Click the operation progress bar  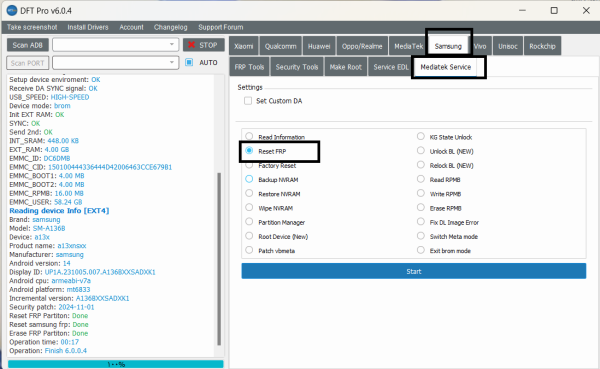tap(116, 364)
